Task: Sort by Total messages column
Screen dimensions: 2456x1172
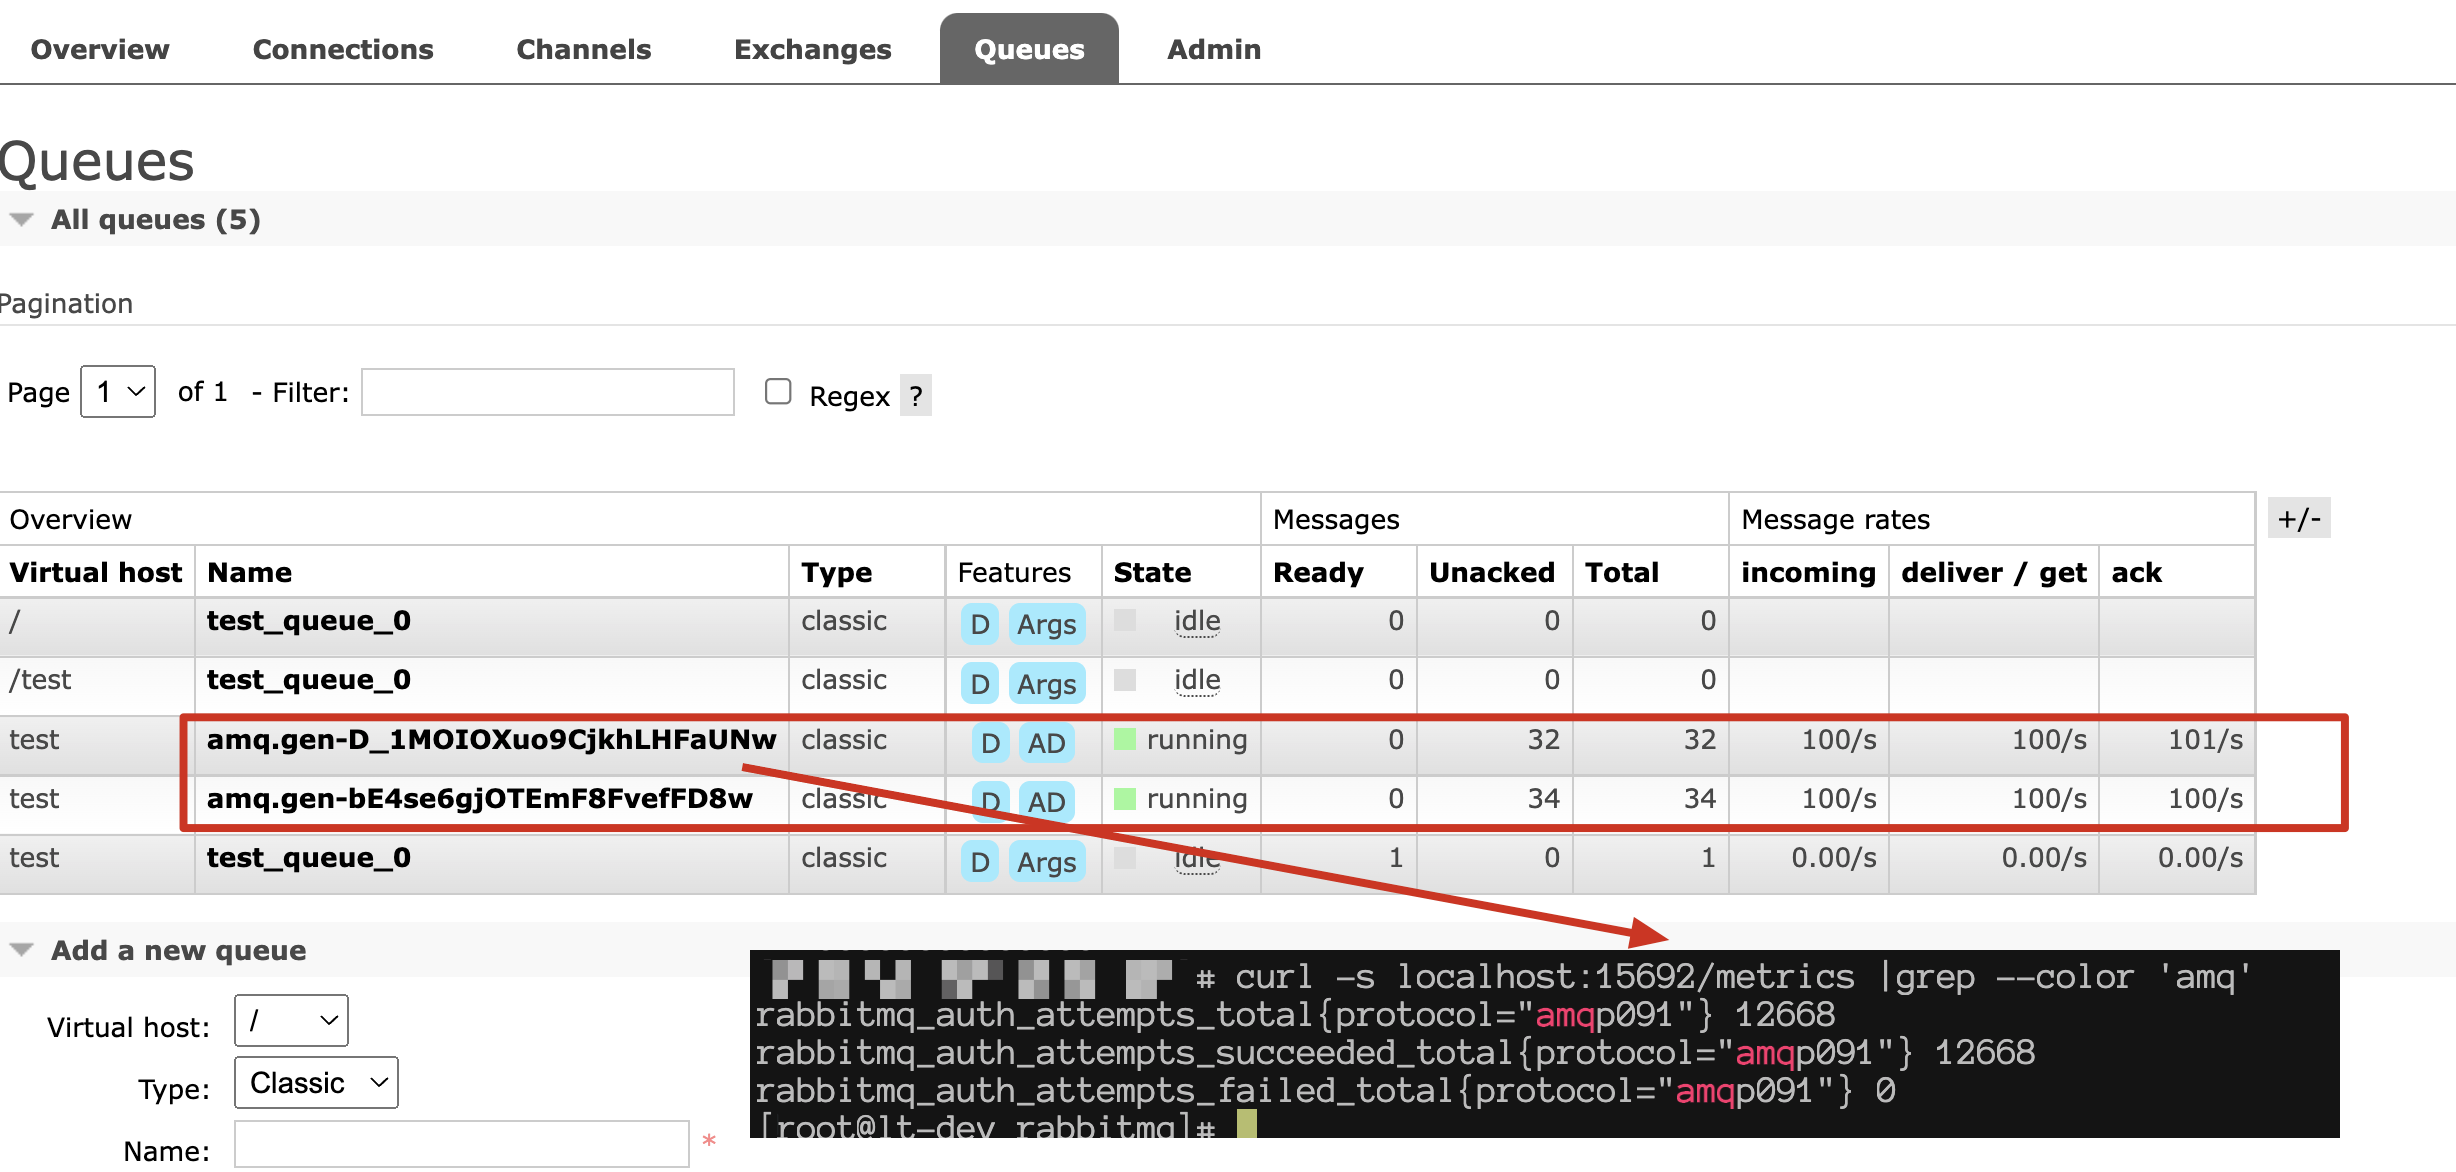Action: pyautogui.click(x=1622, y=572)
